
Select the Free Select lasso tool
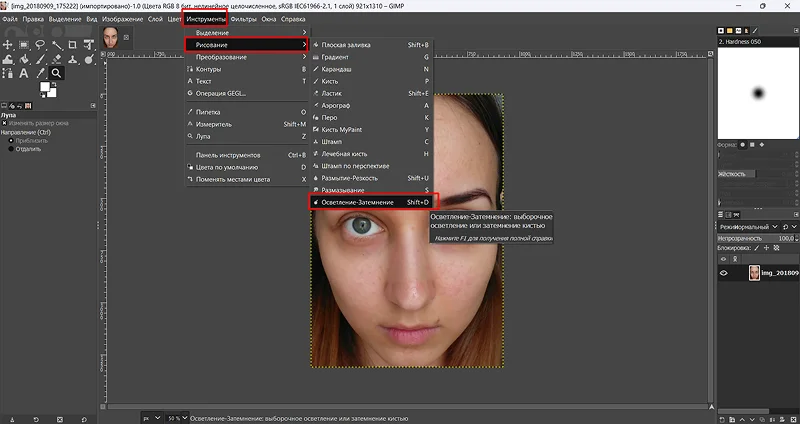click(x=40, y=45)
